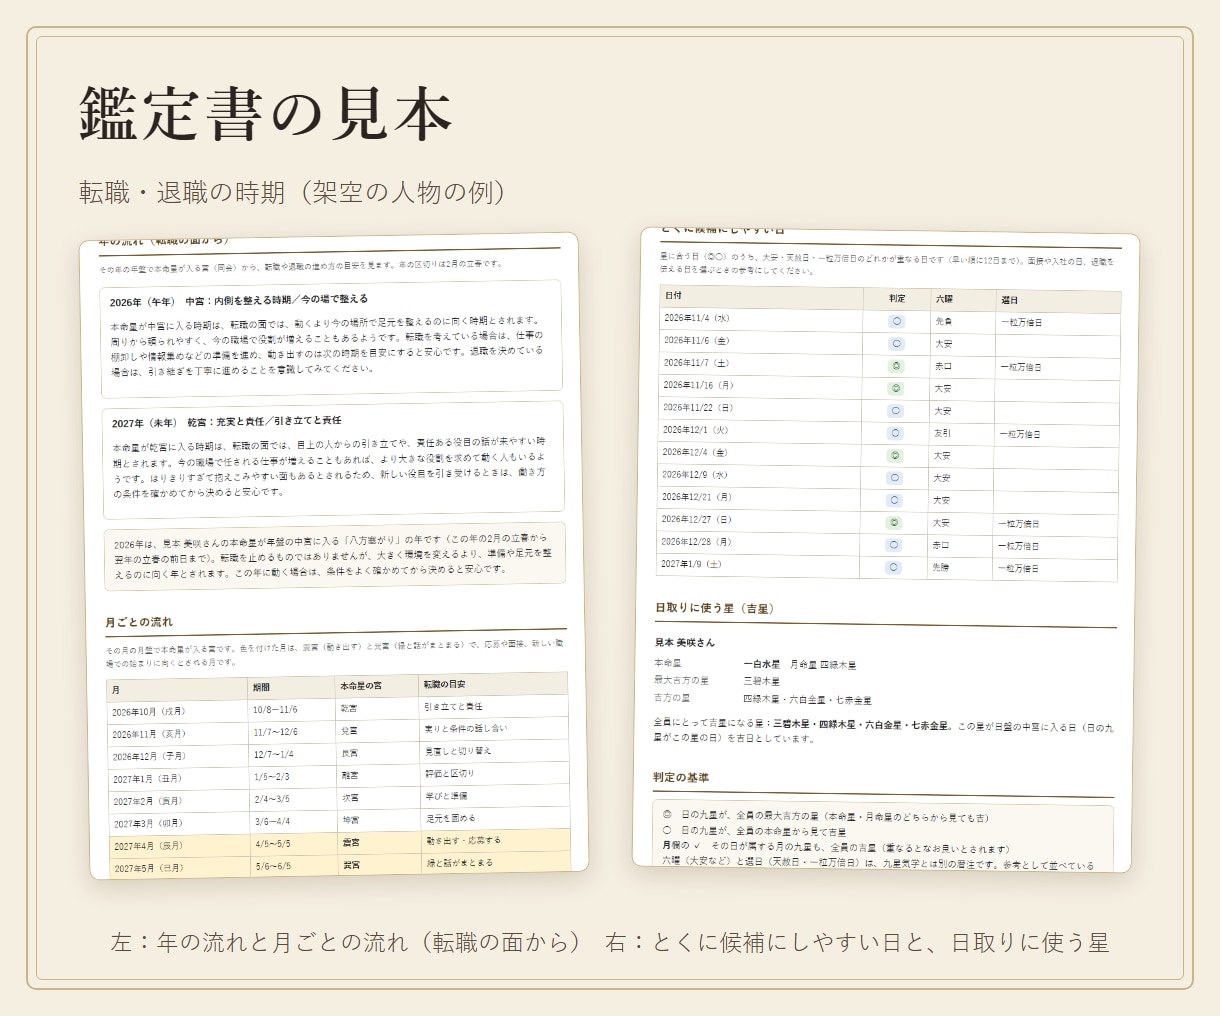Click the cell '実りと条件の話し合い'
1220x1016 pixels.
click(465, 729)
